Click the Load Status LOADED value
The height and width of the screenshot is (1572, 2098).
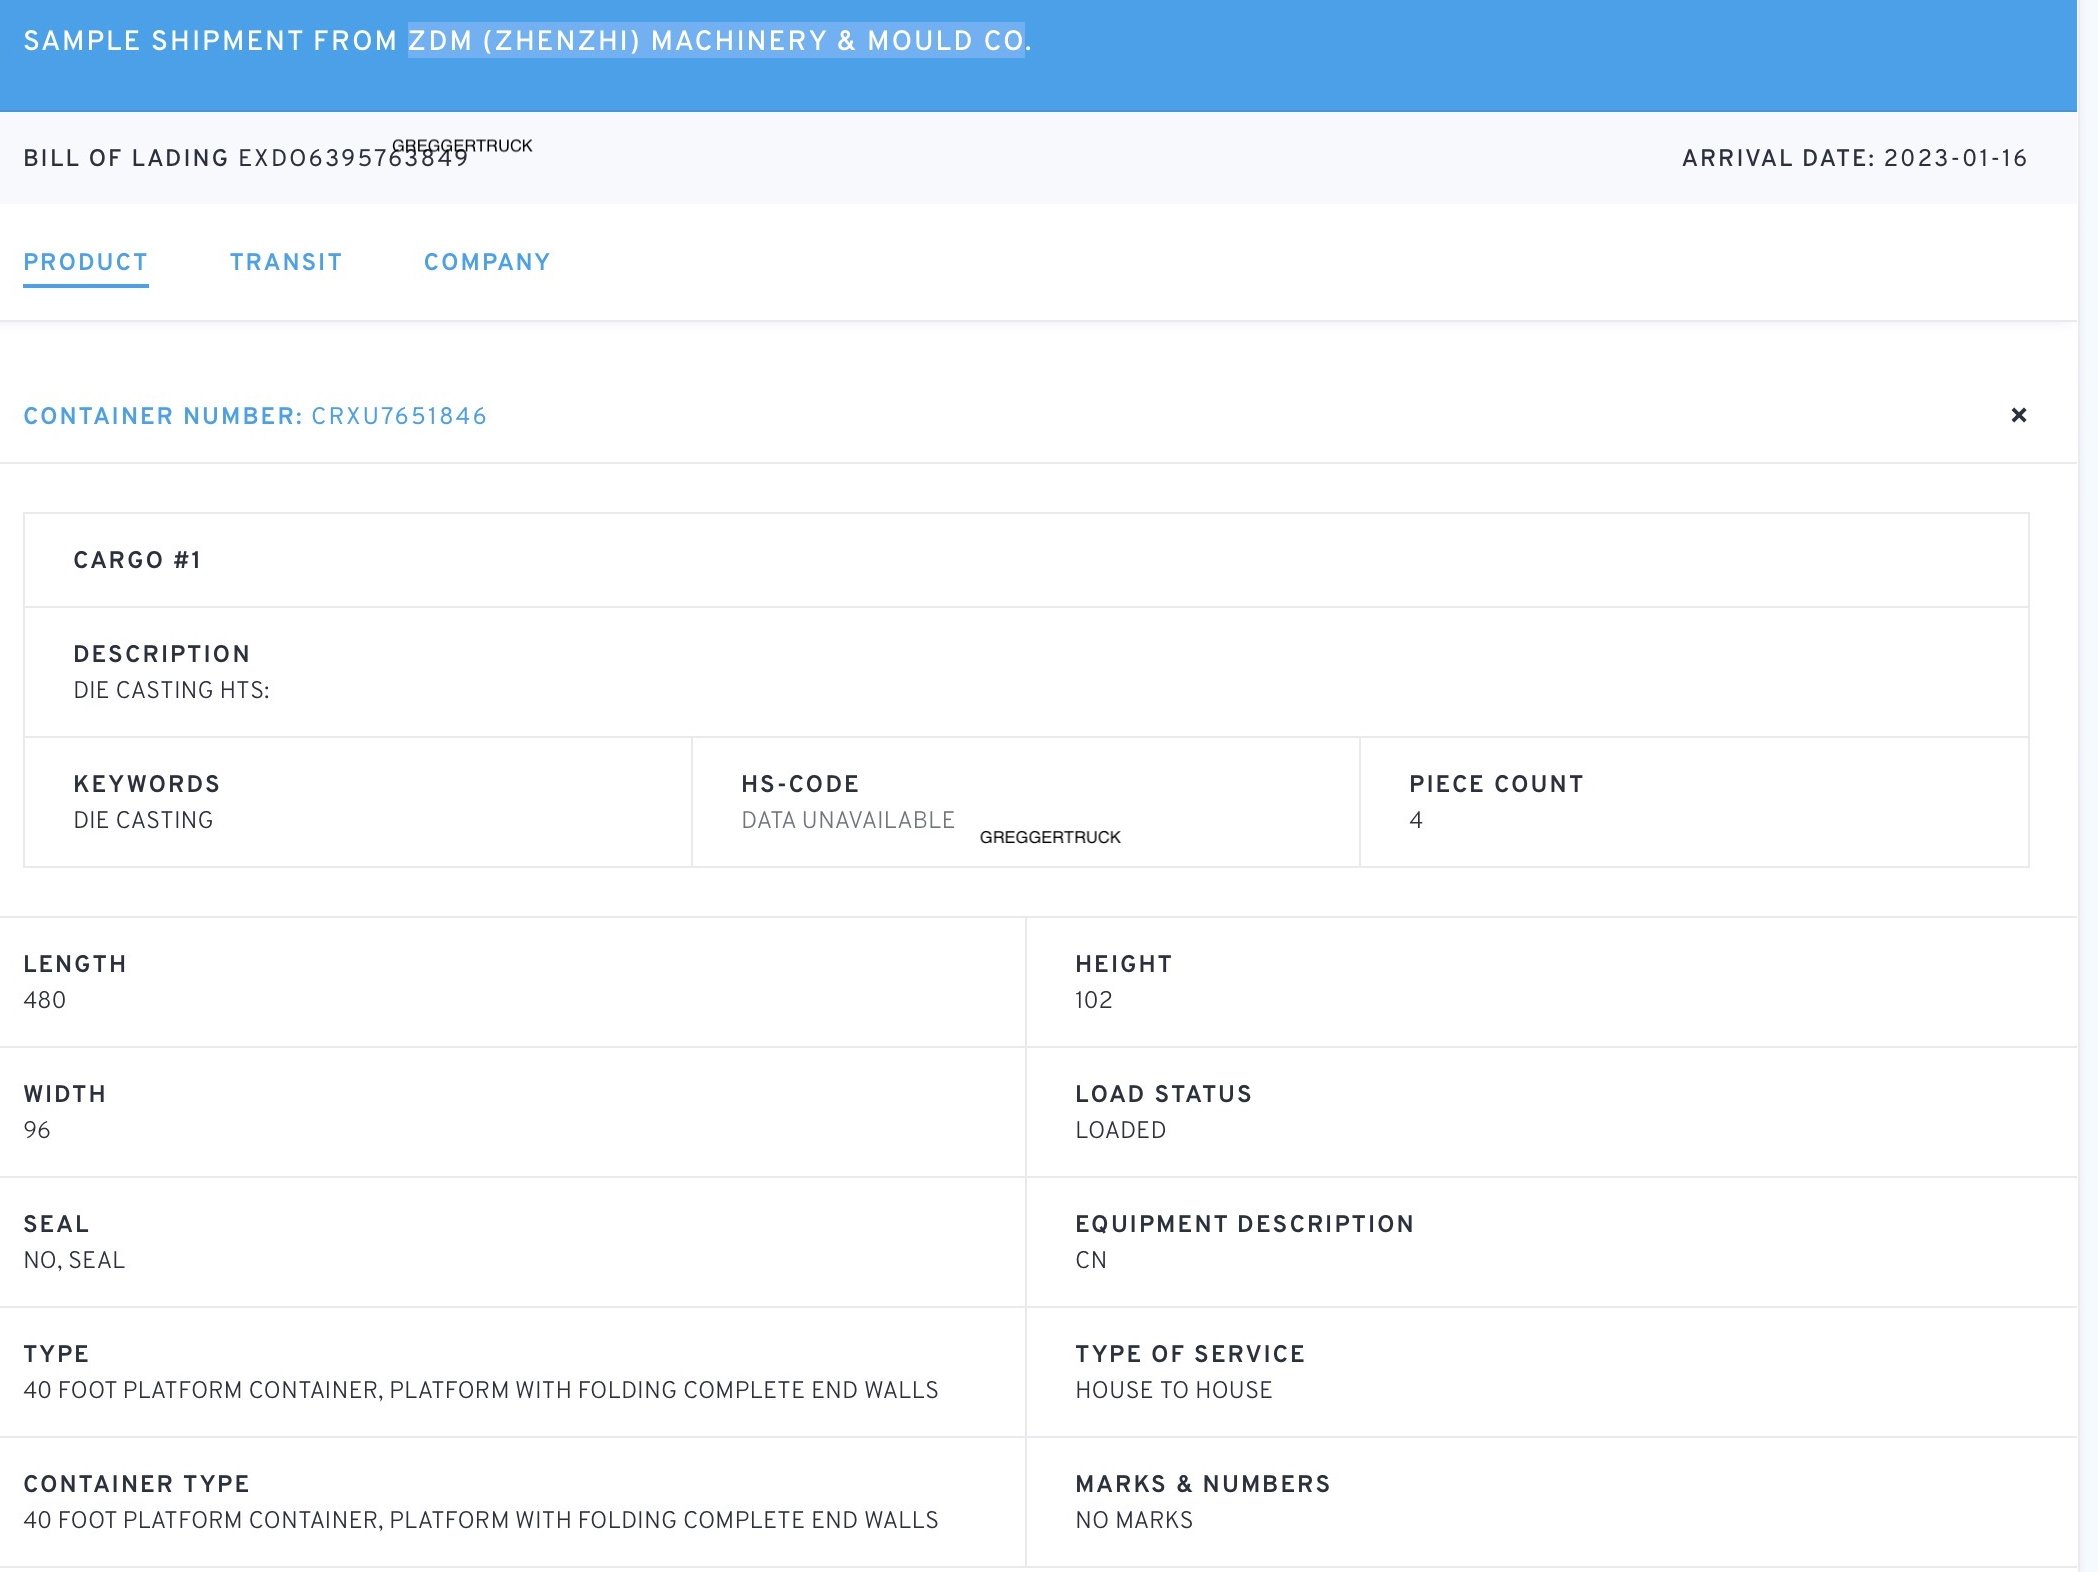click(x=1120, y=1130)
